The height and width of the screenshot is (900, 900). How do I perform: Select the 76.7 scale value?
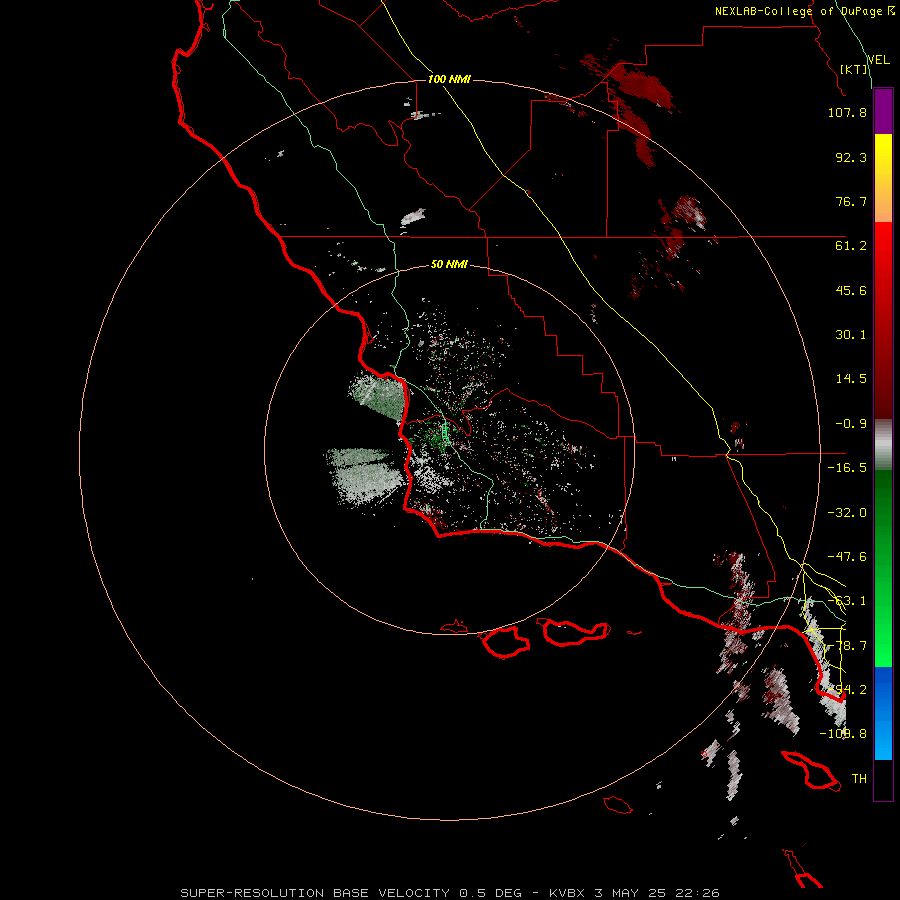pyautogui.click(x=851, y=201)
